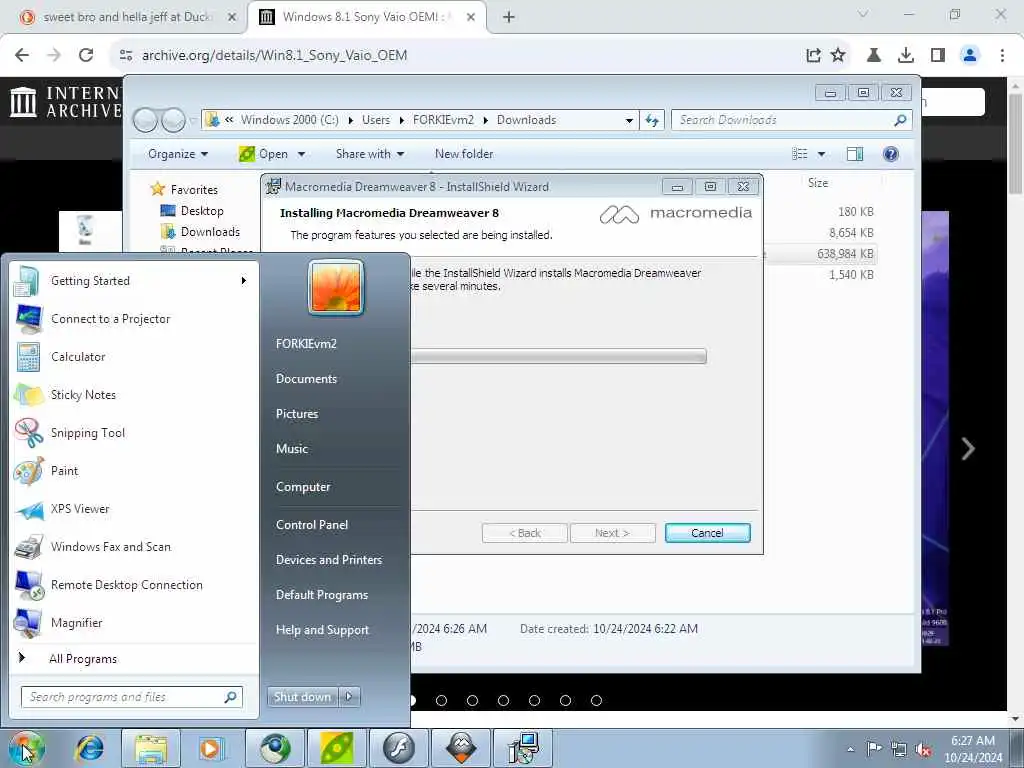This screenshot has width=1024, height=768.
Task: Click the Flash installer taskbar icon
Action: click(399, 748)
